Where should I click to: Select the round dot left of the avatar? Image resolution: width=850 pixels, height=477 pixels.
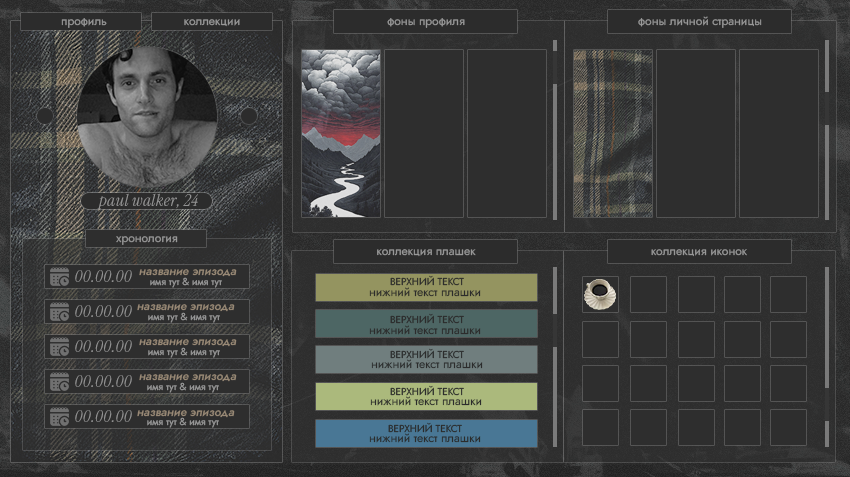pos(45,116)
